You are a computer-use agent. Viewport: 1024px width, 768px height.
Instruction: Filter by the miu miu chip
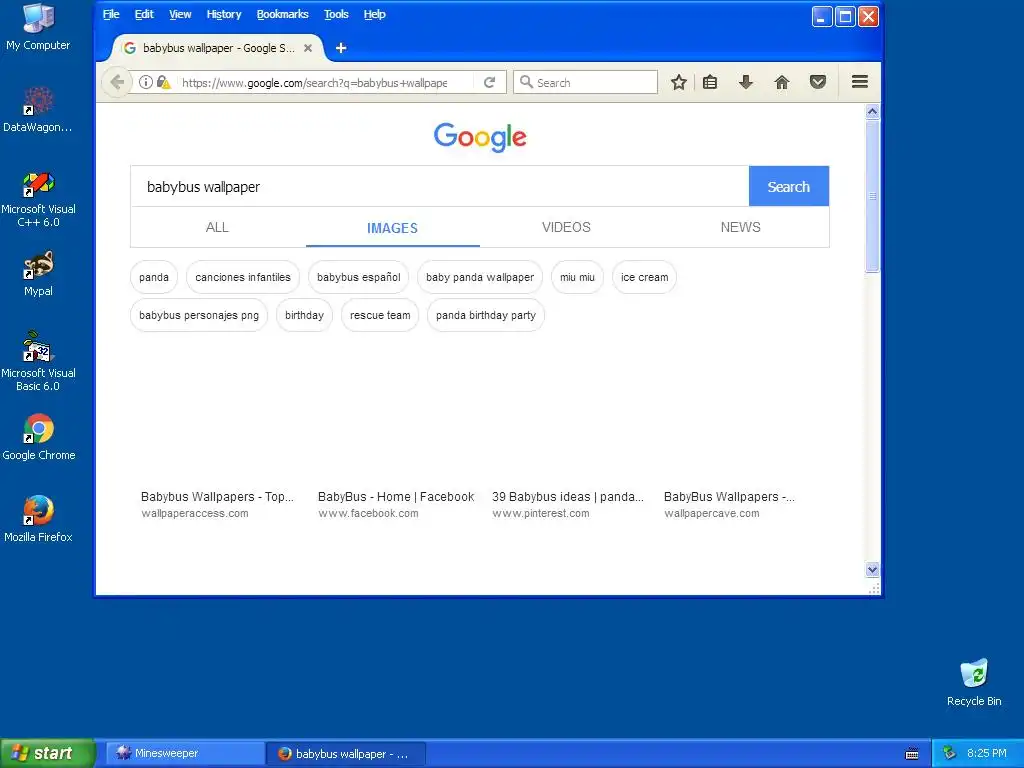coord(577,278)
